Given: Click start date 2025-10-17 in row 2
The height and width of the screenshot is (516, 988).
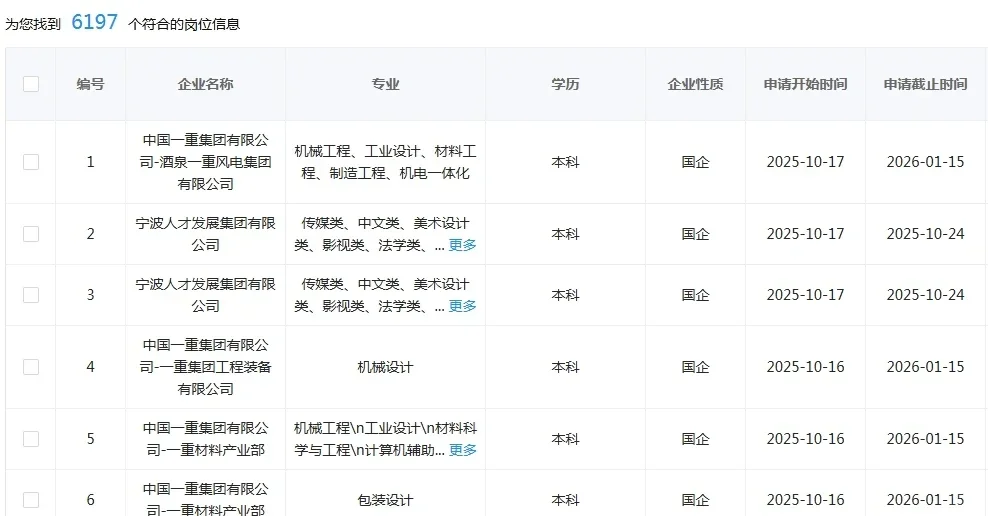Looking at the screenshot, I should (805, 234).
